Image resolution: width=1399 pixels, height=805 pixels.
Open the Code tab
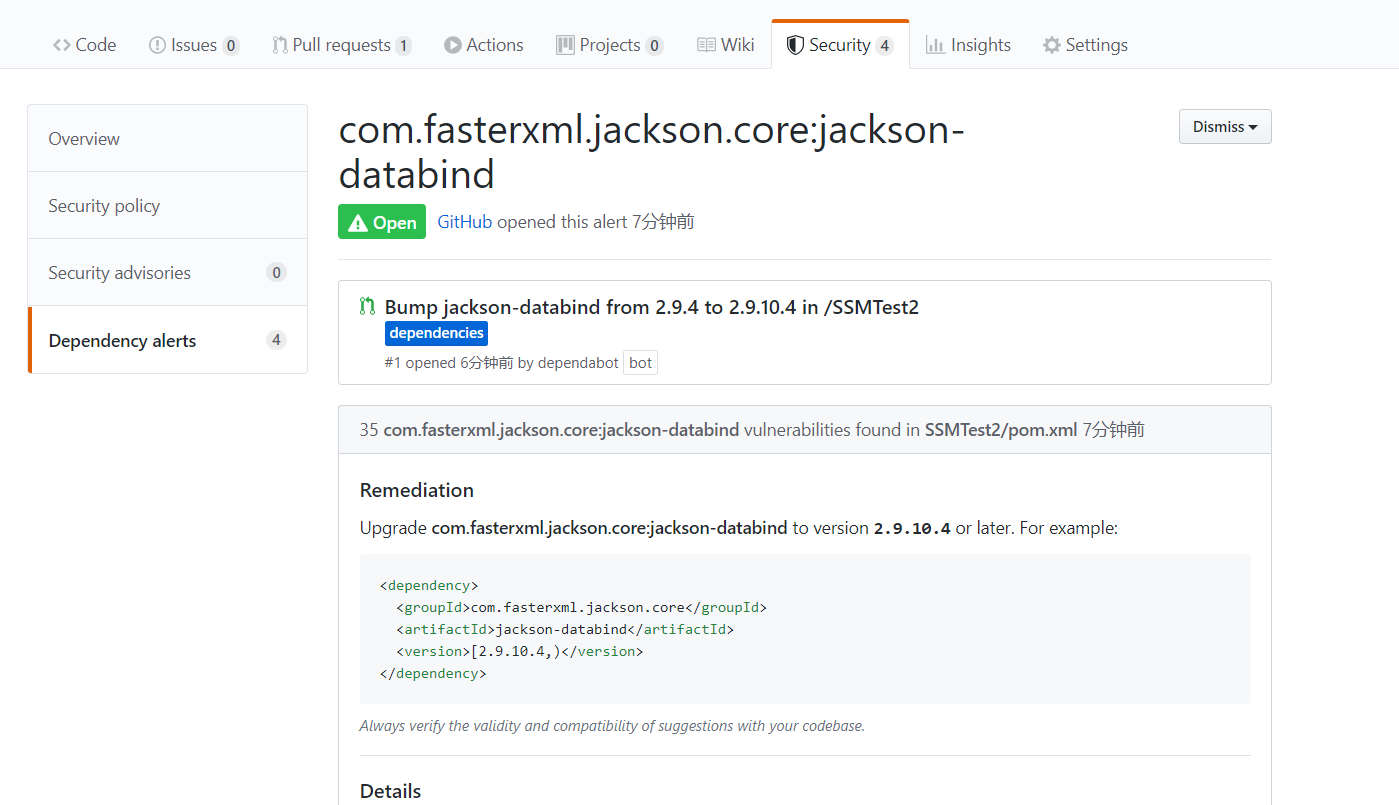pos(84,45)
